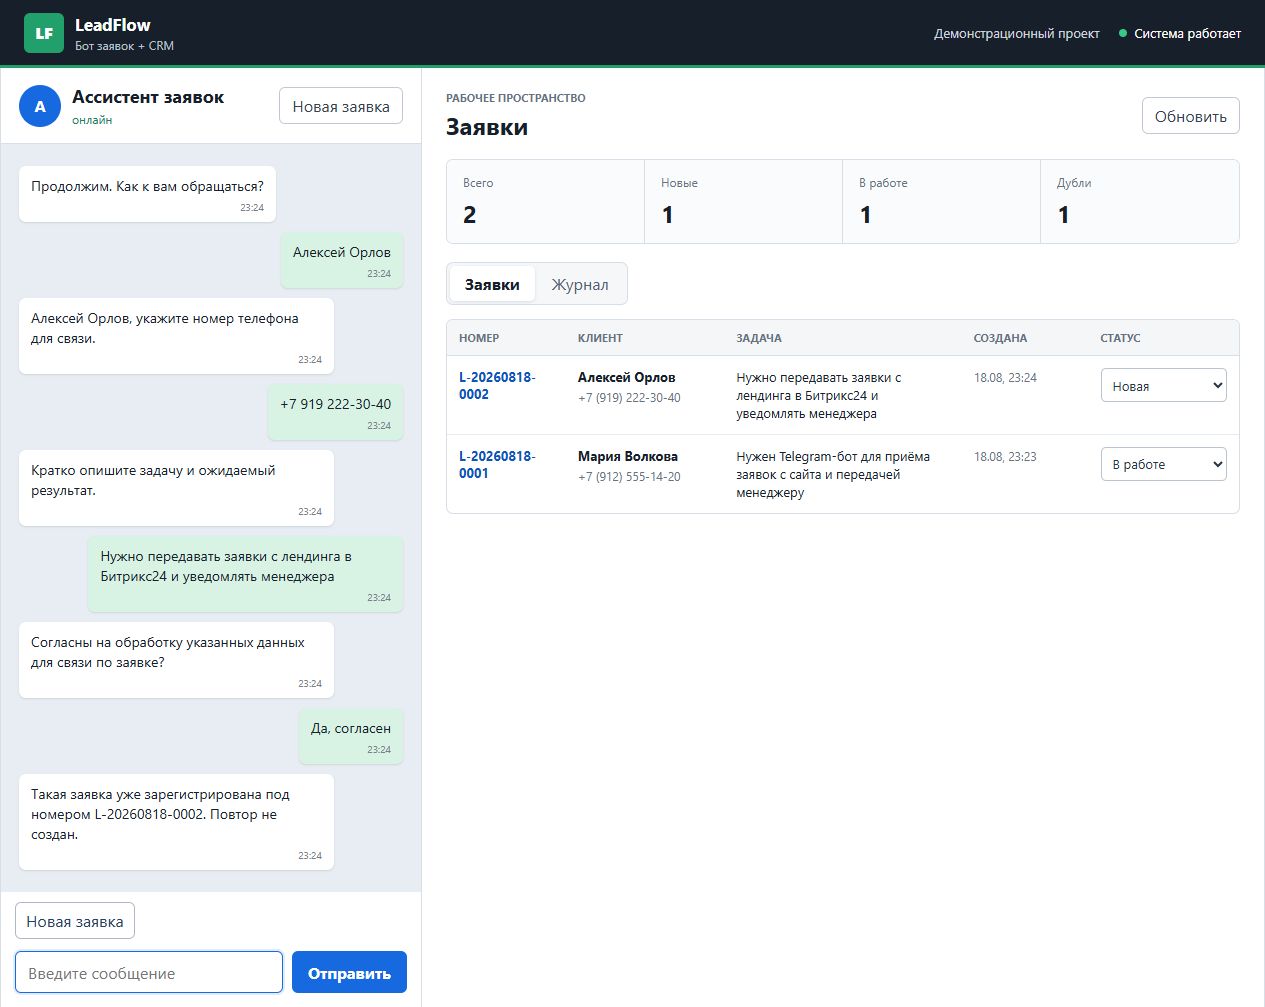Click the СТАТУС column header
Viewport: 1265px width, 1007px height.
coord(1120,338)
